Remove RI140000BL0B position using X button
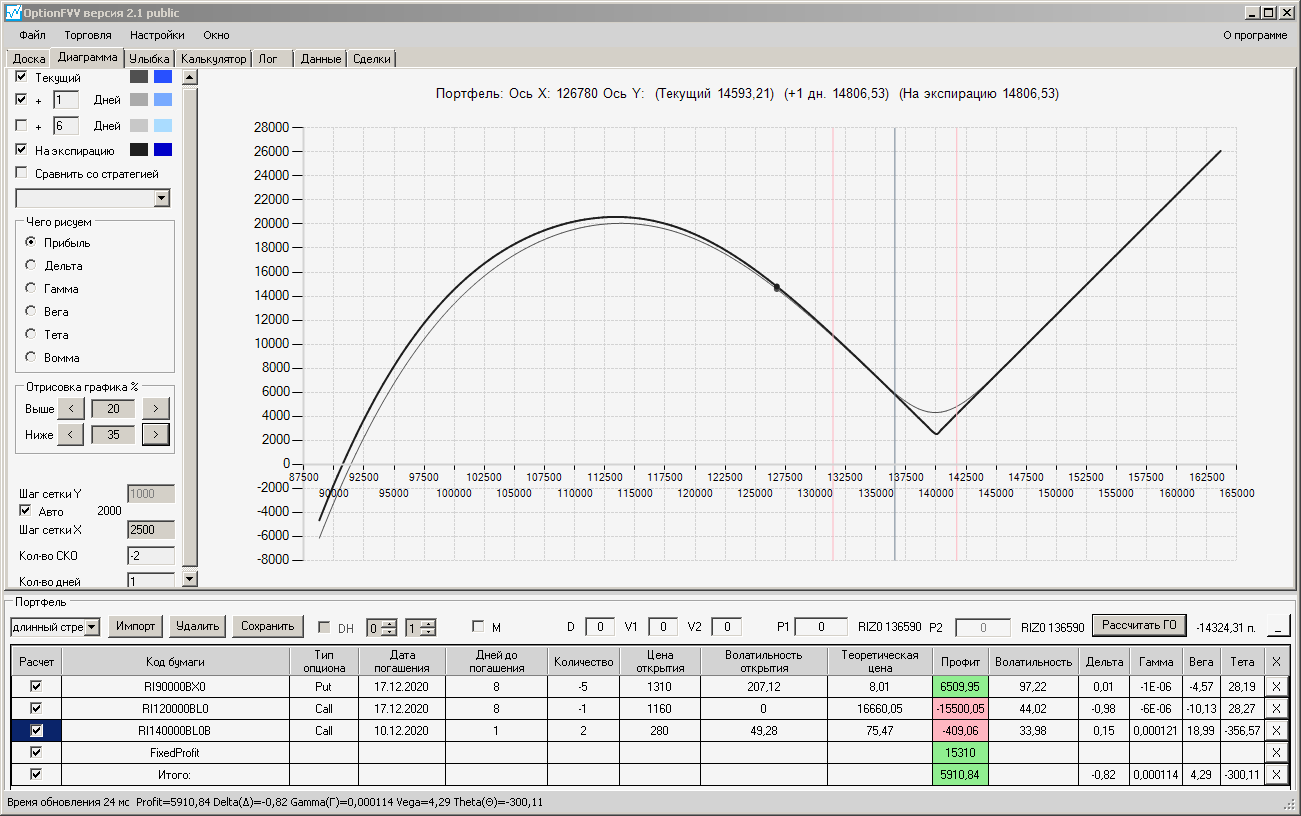Viewport: 1301px width, 816px height. click(x=1275, y=730)
